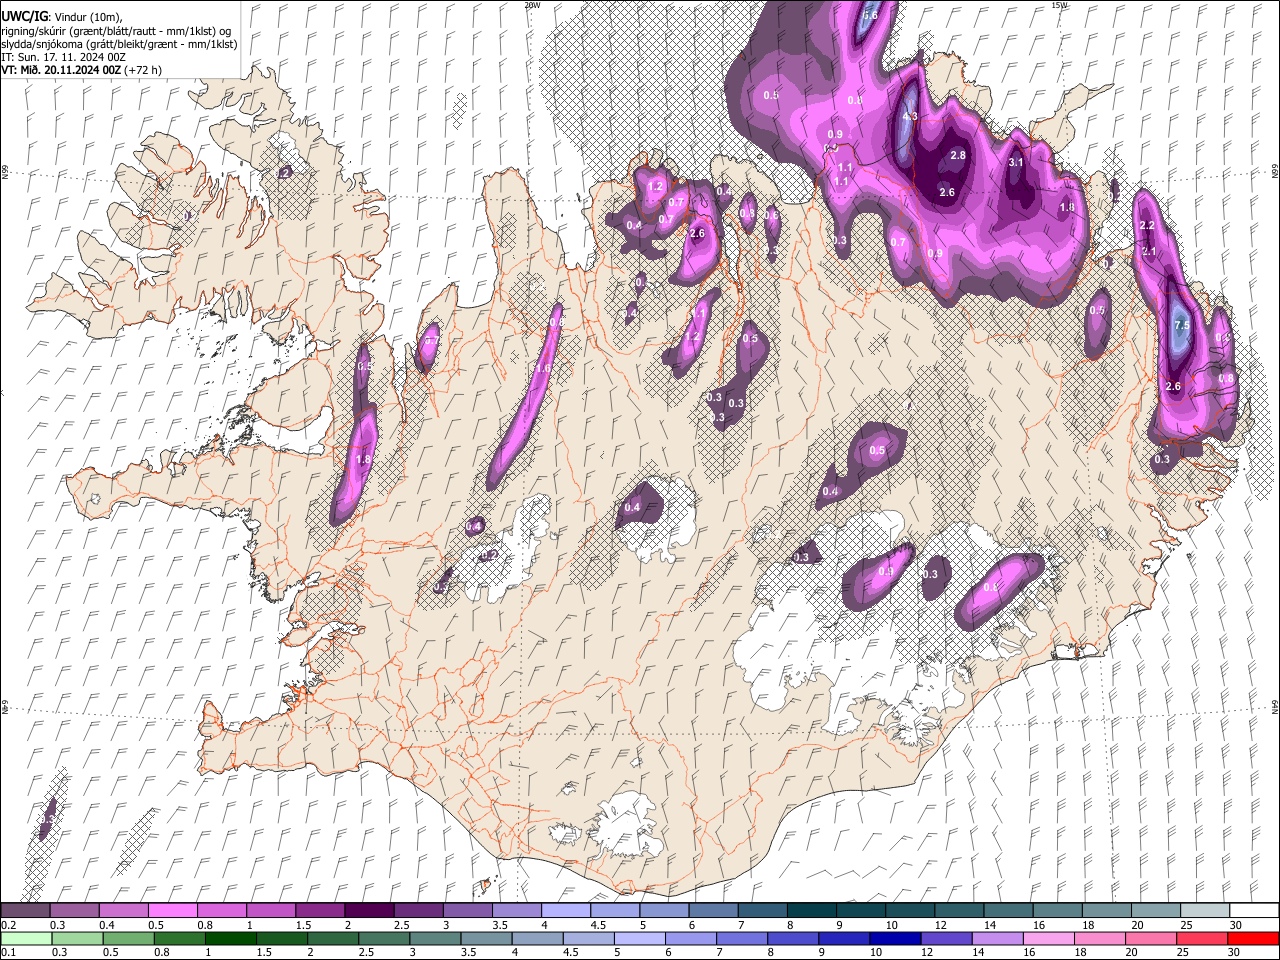The image size is (1280, 960).
Task: Select light lavender 4 swatch in the snow legend
Action: click(566, 911)
